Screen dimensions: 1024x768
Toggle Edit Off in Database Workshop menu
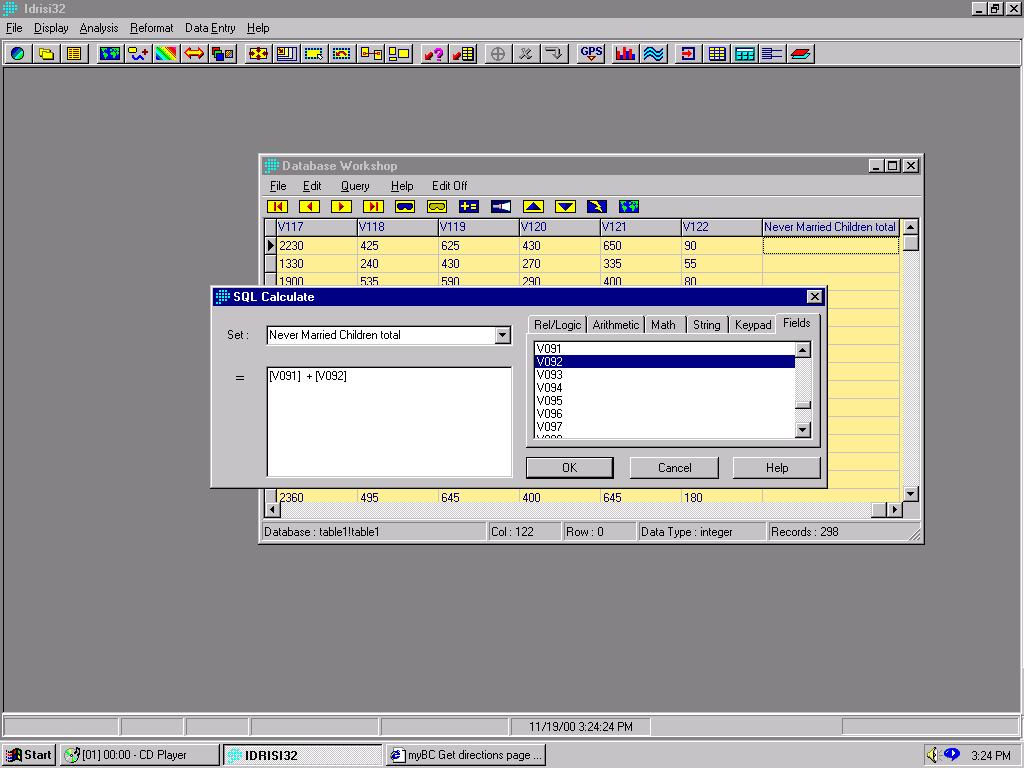449,186
